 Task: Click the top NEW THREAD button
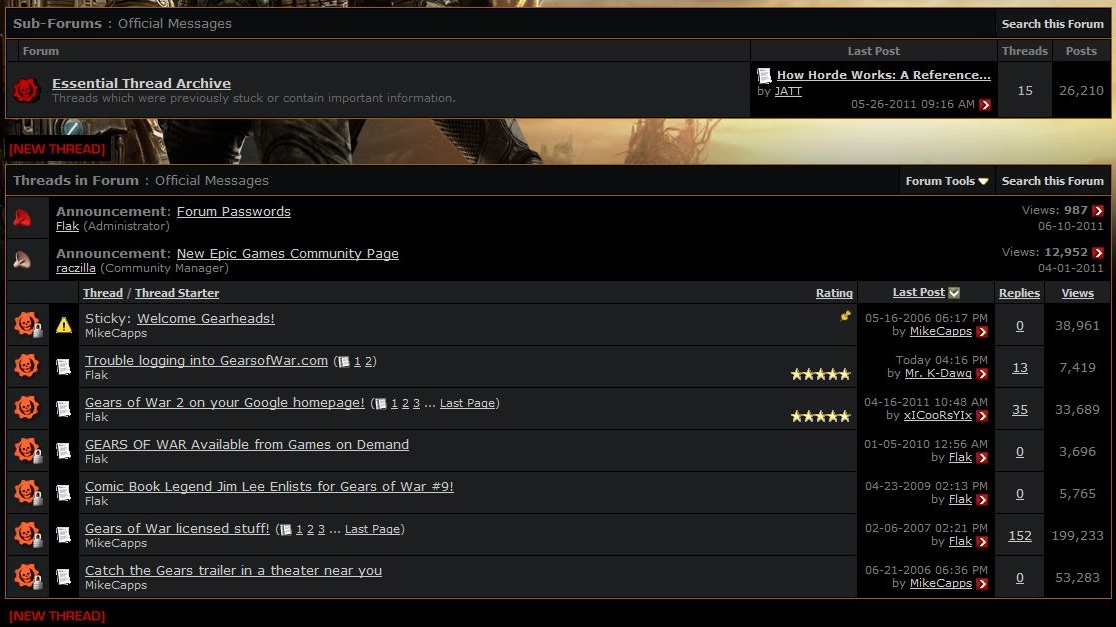pyautogui.click(x=57, y=149)
